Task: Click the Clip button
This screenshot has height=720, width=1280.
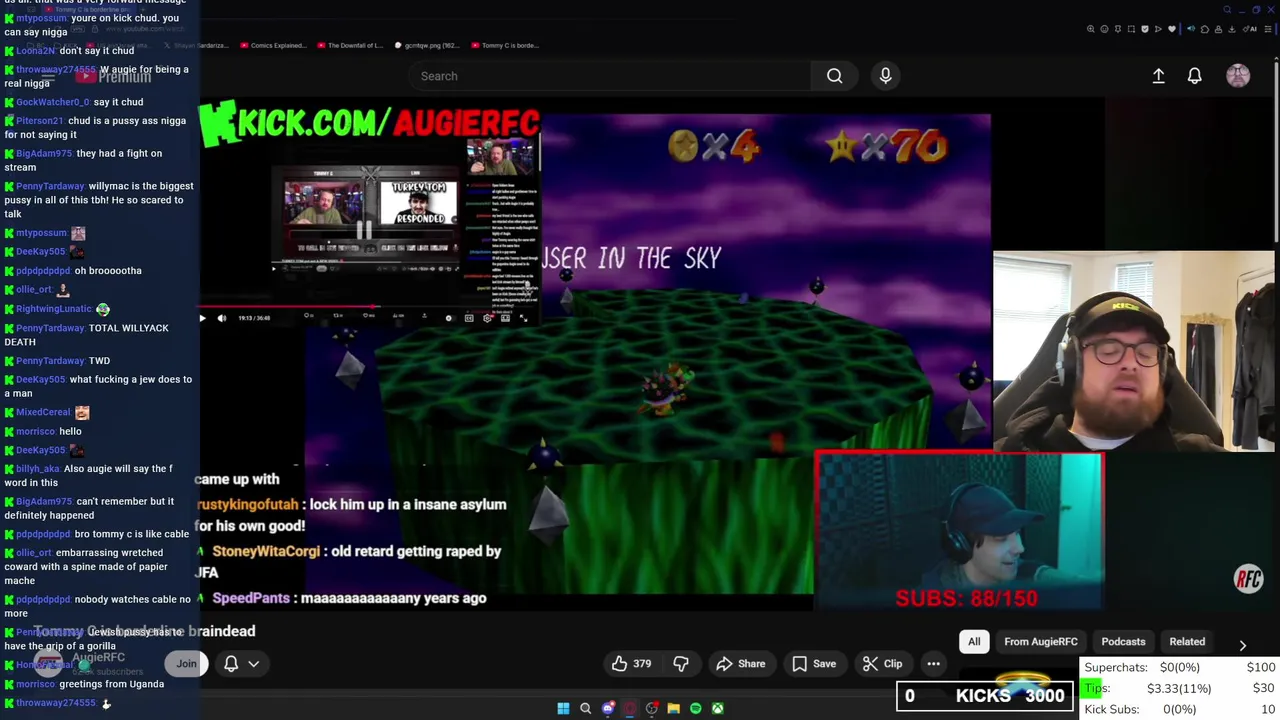Action: (883, 664)
